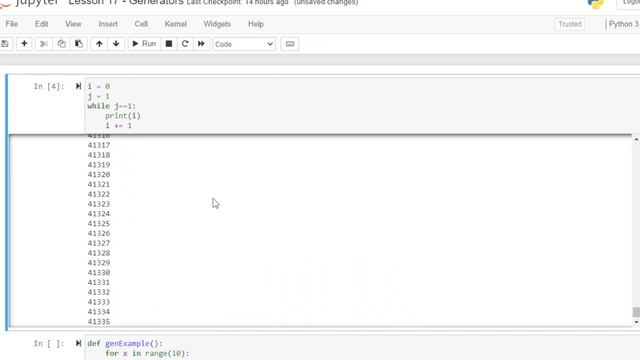Interrupt the kernel with stop icon
Viewport: 640px width, 360px height.
(x=169, y=44)
